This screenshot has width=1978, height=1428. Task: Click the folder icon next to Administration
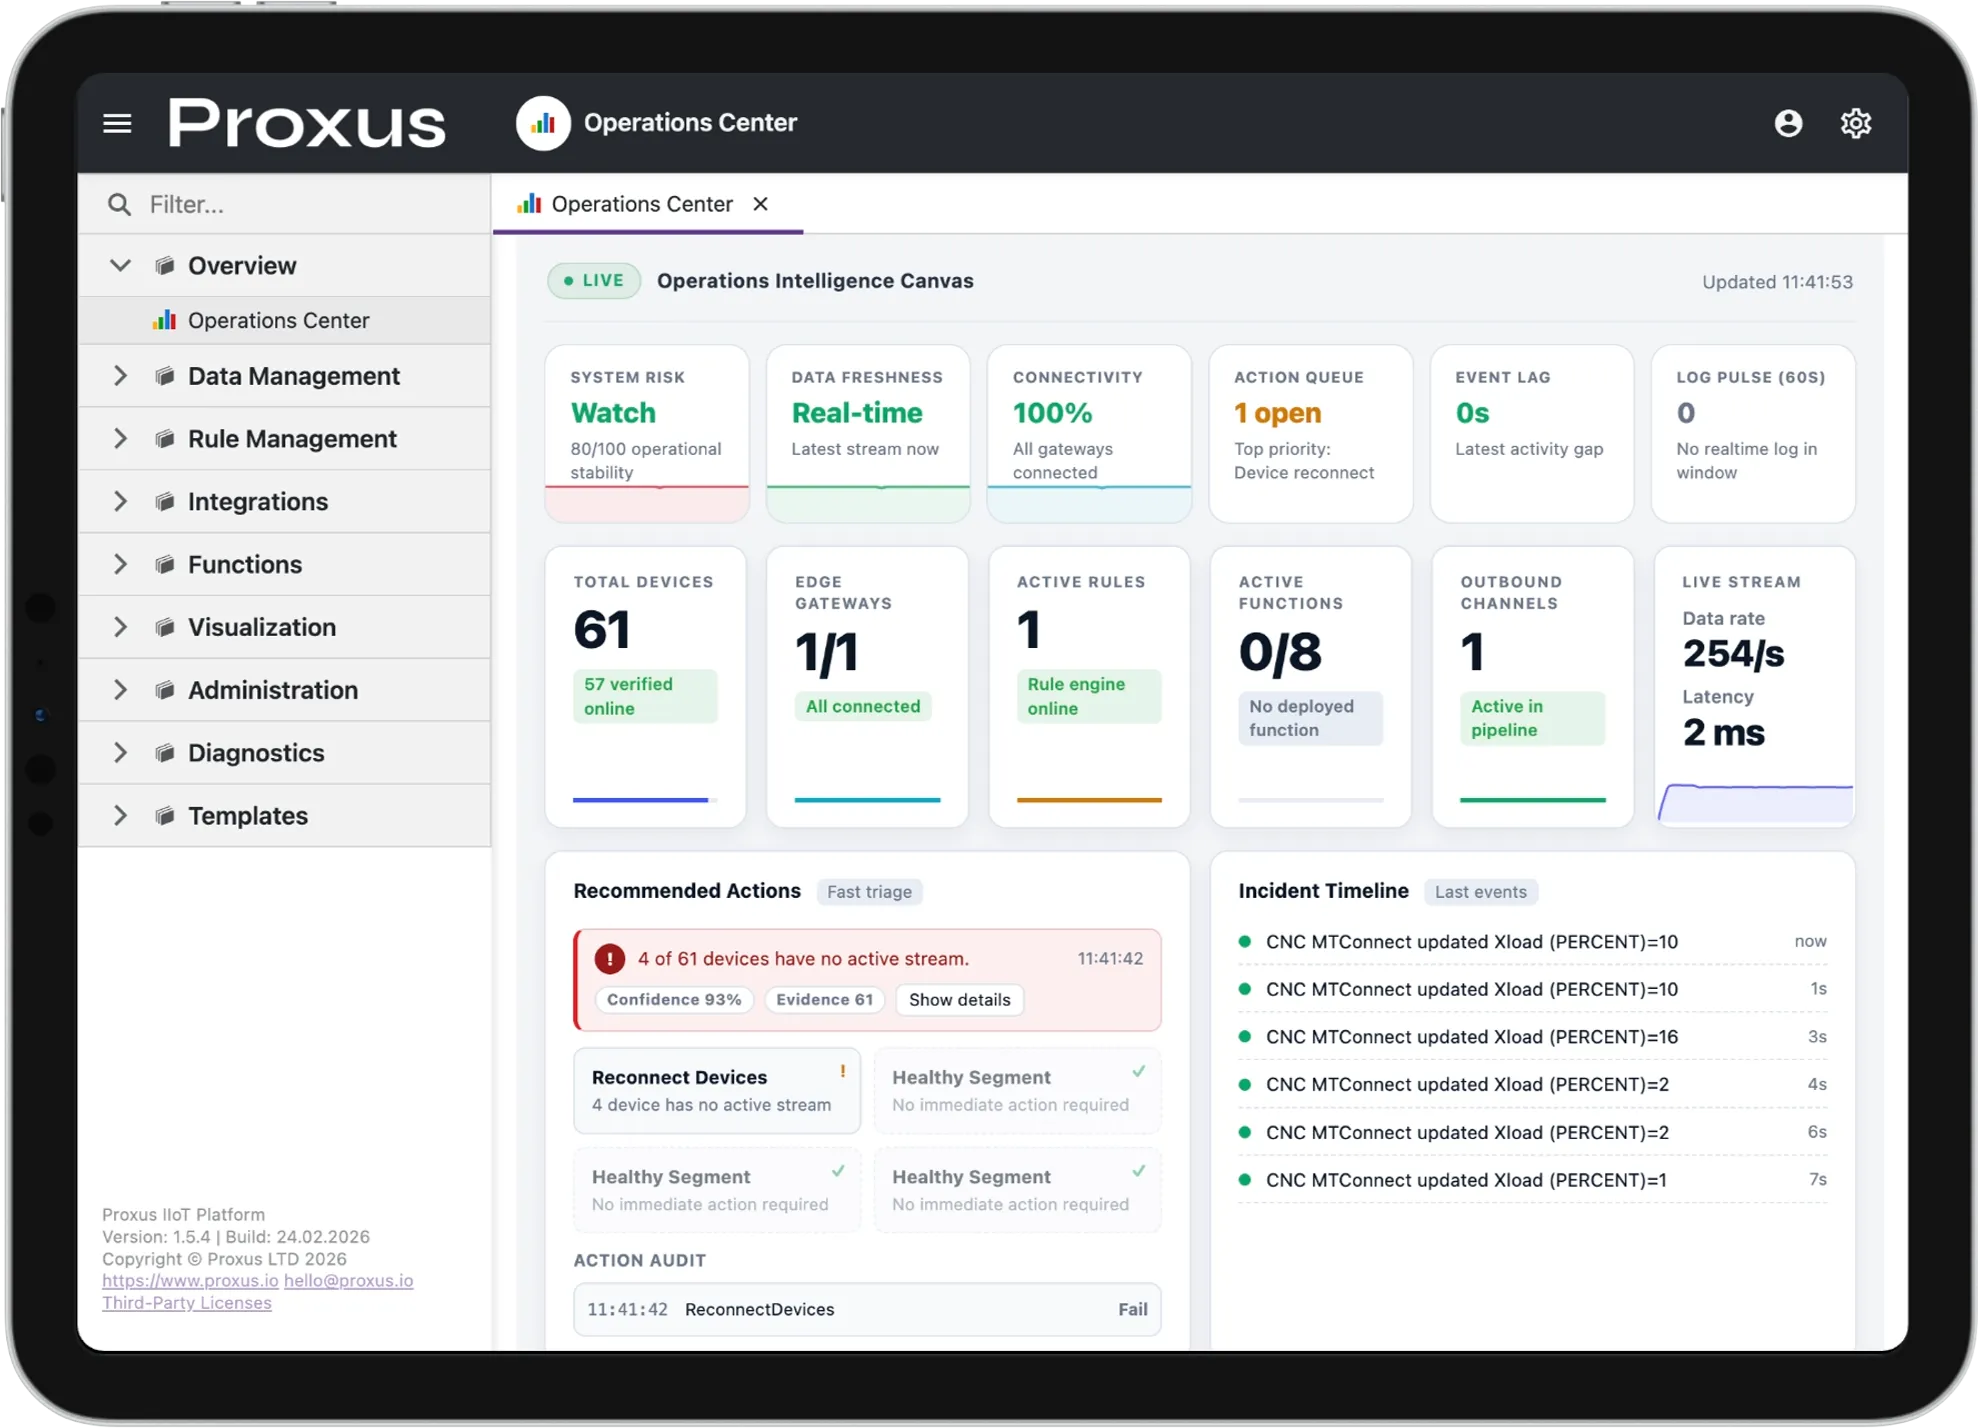[165, 689]
